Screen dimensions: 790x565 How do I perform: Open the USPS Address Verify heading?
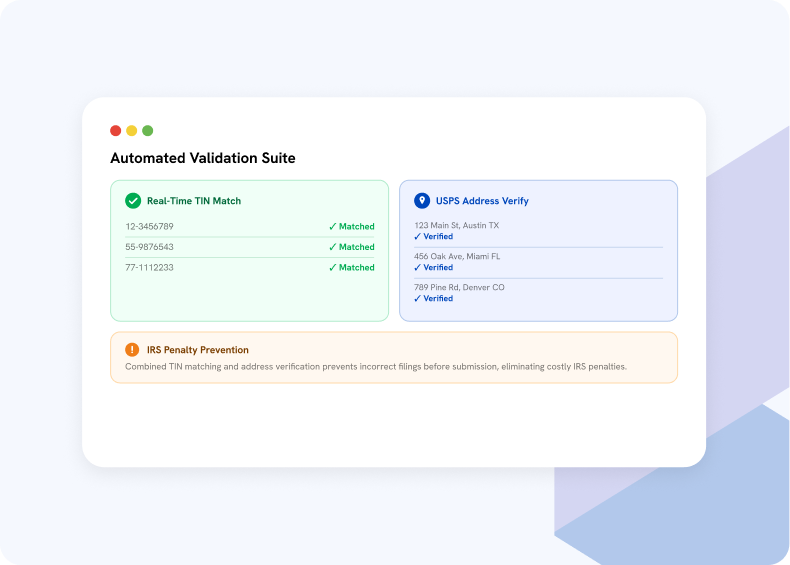[x=482, y=201]
